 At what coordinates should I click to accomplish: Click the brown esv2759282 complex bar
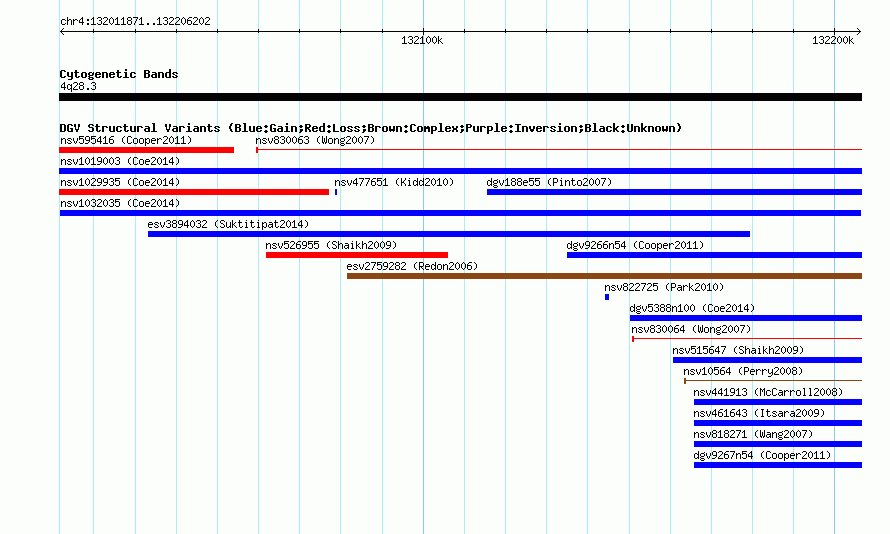[x=604, y=276]
